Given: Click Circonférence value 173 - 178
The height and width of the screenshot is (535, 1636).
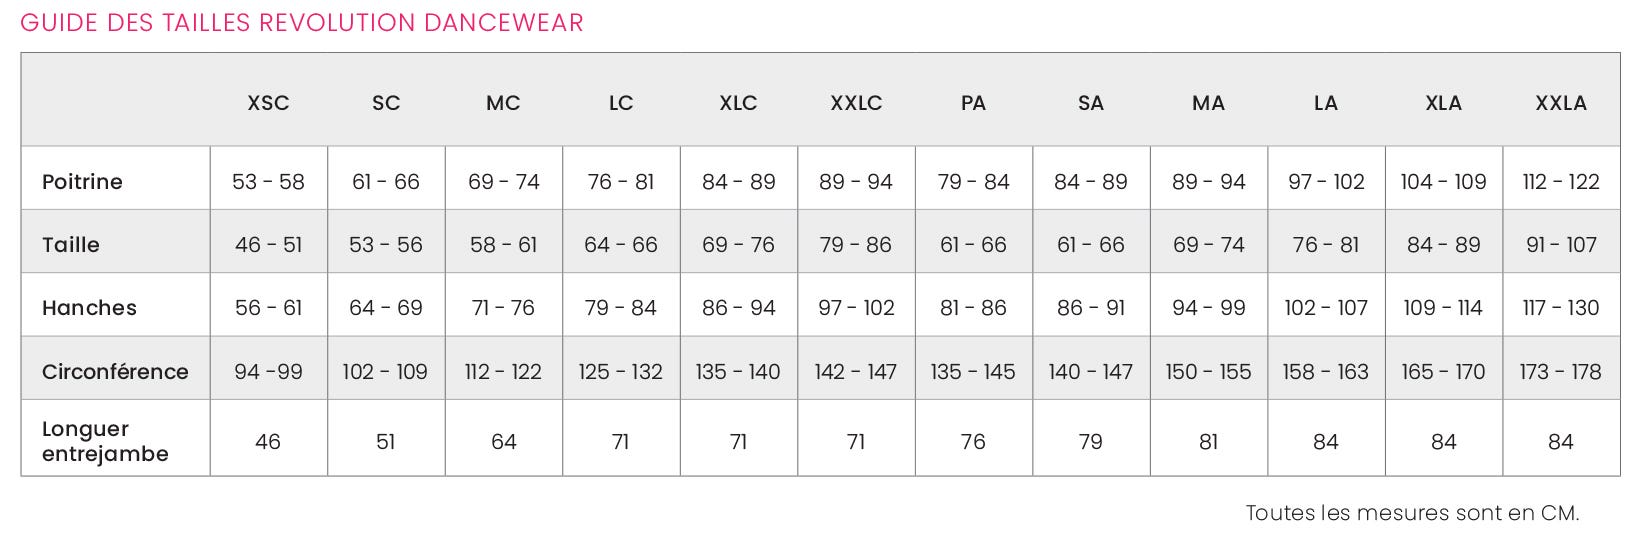Looking at the screenshot, I should point(1561,372).
